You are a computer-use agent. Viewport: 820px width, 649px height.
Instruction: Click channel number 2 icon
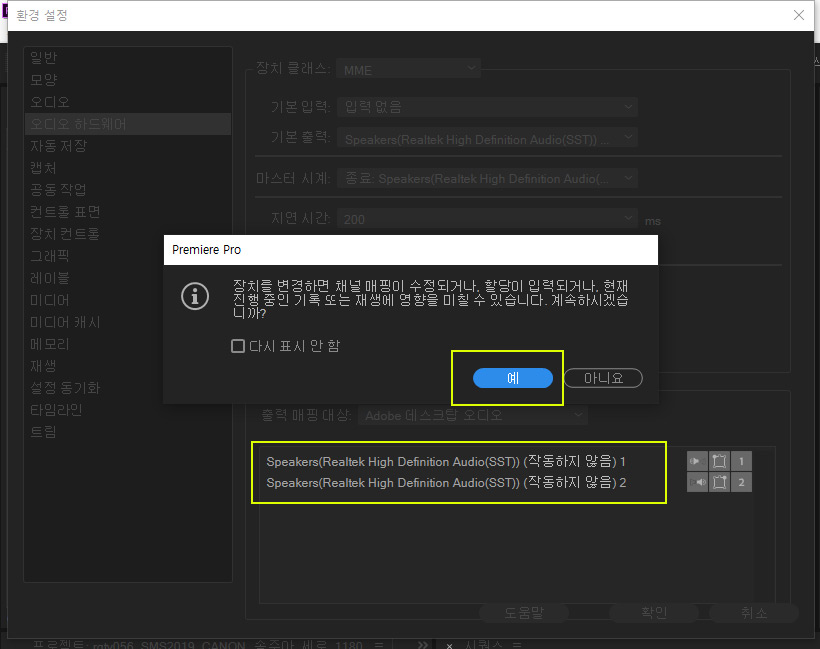pyautogui.click(x=742, y=482)
